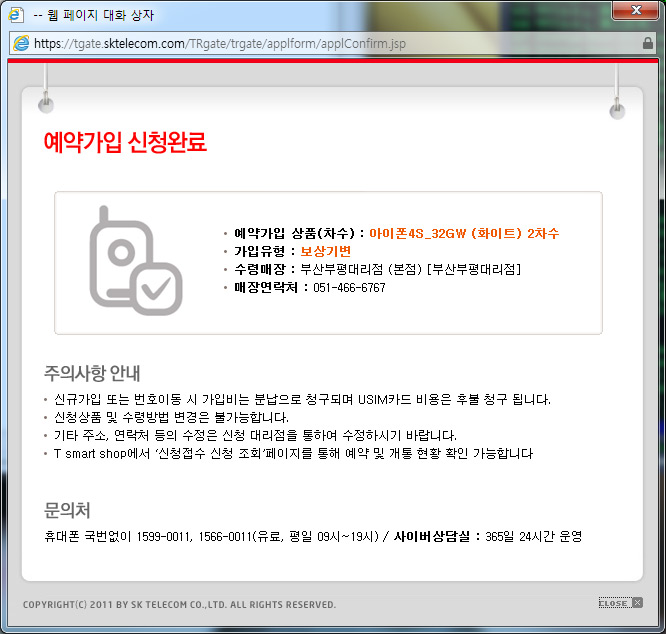Click the IE page icon beside the URL
The height and width of the screenshot is (634, 666).
pyautogui.click(x=21, y=43)
